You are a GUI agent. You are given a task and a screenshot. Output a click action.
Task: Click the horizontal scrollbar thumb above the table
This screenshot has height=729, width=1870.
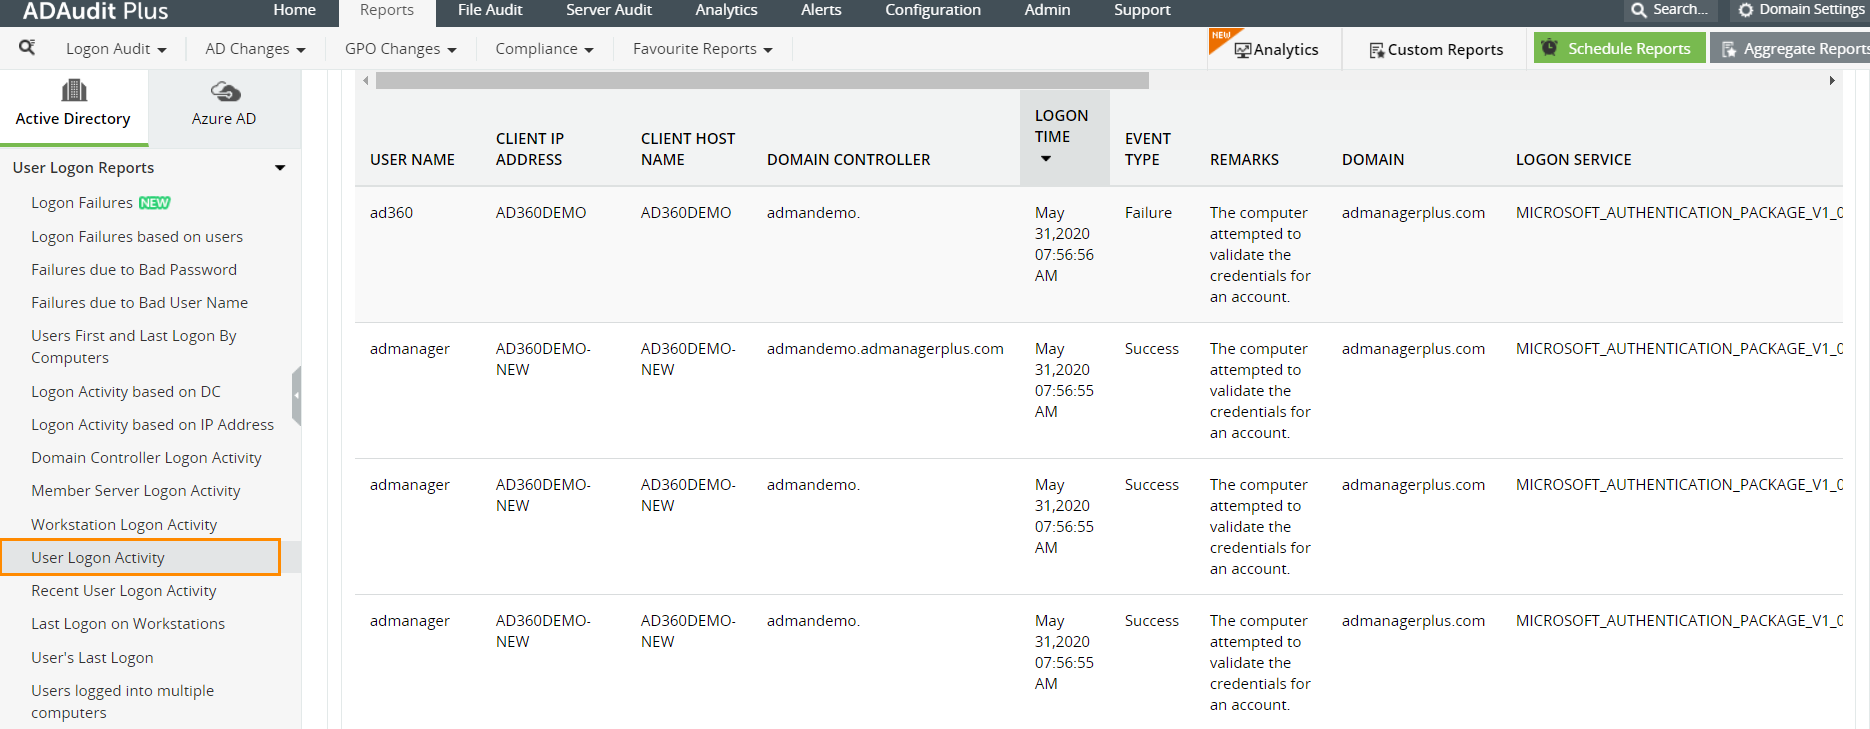pos(762,80)
